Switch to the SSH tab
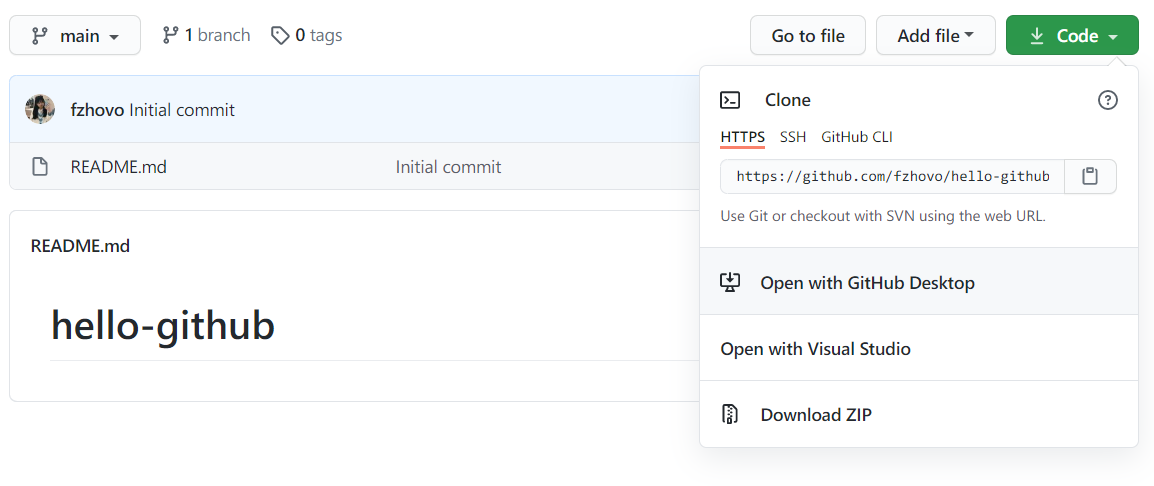1154x486 pixels. point(793,137)
